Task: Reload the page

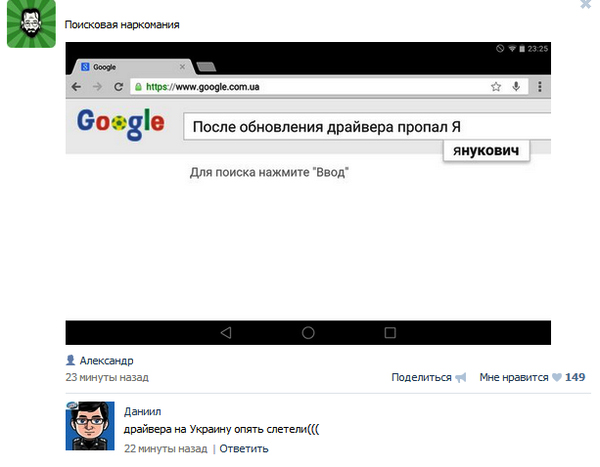Action: [119, 87]
